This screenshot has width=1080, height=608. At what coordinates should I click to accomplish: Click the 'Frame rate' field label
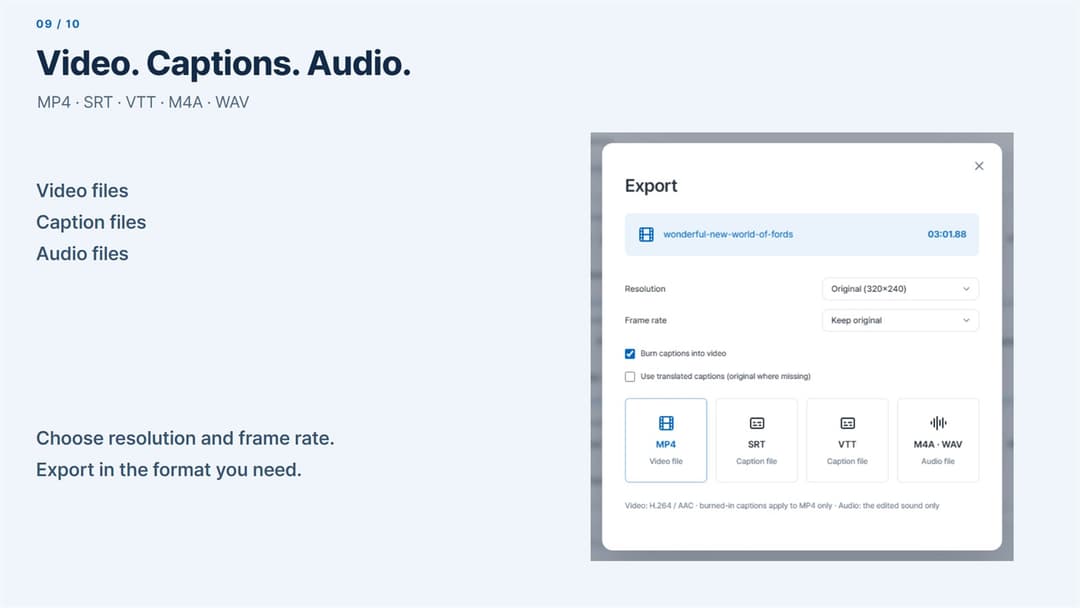tap(646, 320)
